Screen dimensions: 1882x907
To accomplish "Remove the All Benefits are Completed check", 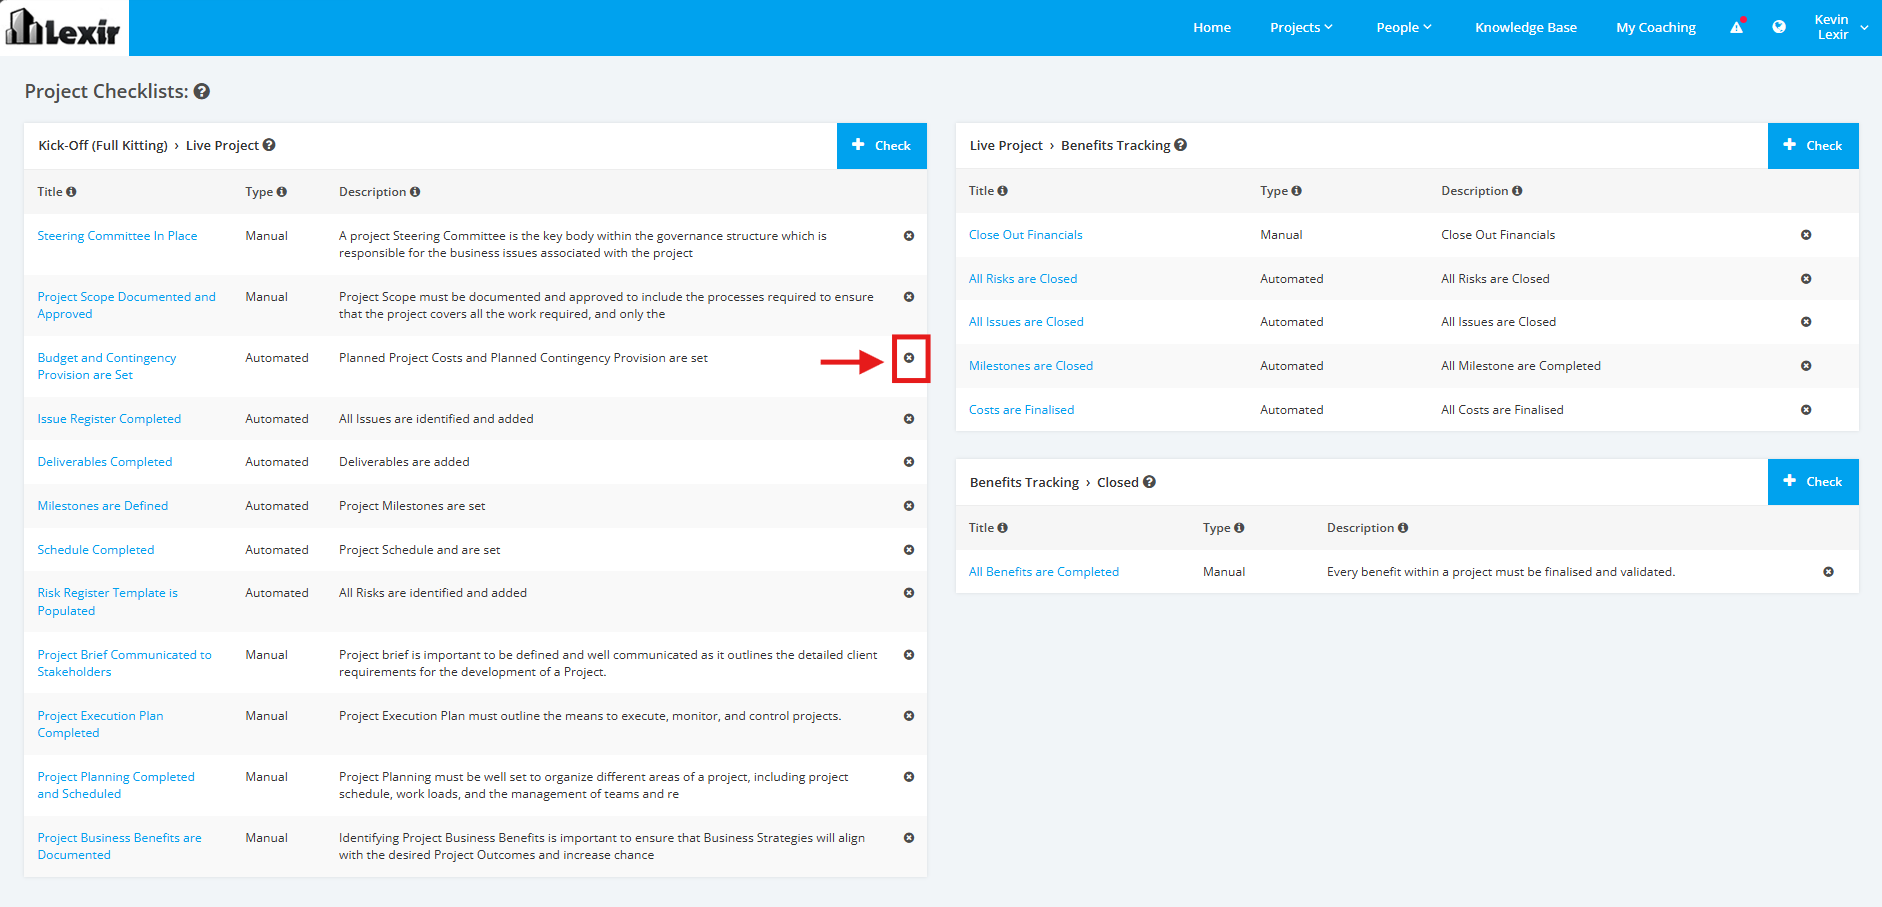I will click(1828, 572).
